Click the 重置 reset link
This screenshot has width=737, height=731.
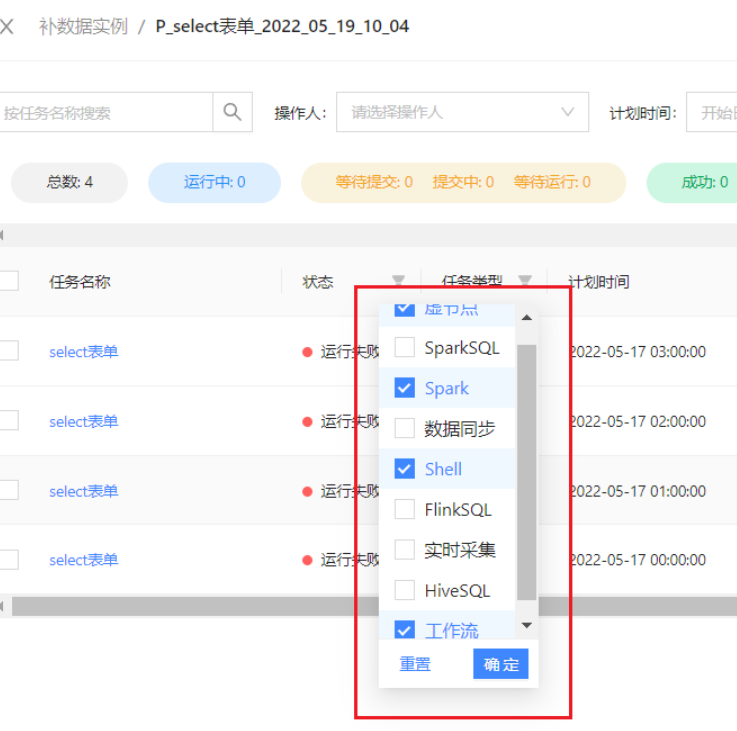415,664
